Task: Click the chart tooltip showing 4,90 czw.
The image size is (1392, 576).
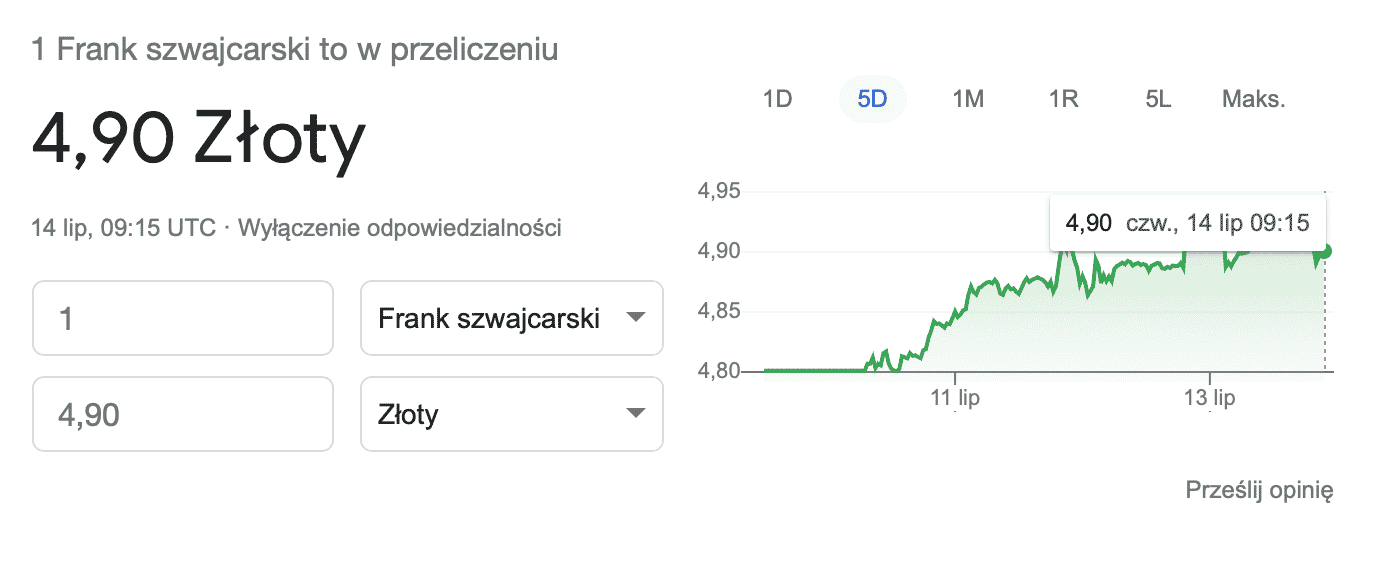Action: [1188, 223]
